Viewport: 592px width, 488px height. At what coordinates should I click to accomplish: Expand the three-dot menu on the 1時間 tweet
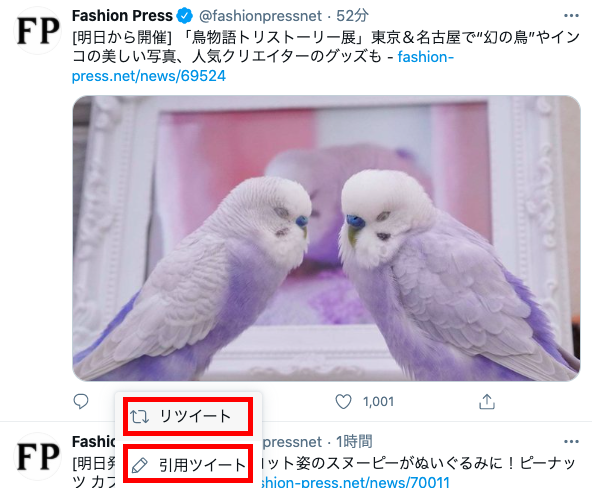point(571,442)
